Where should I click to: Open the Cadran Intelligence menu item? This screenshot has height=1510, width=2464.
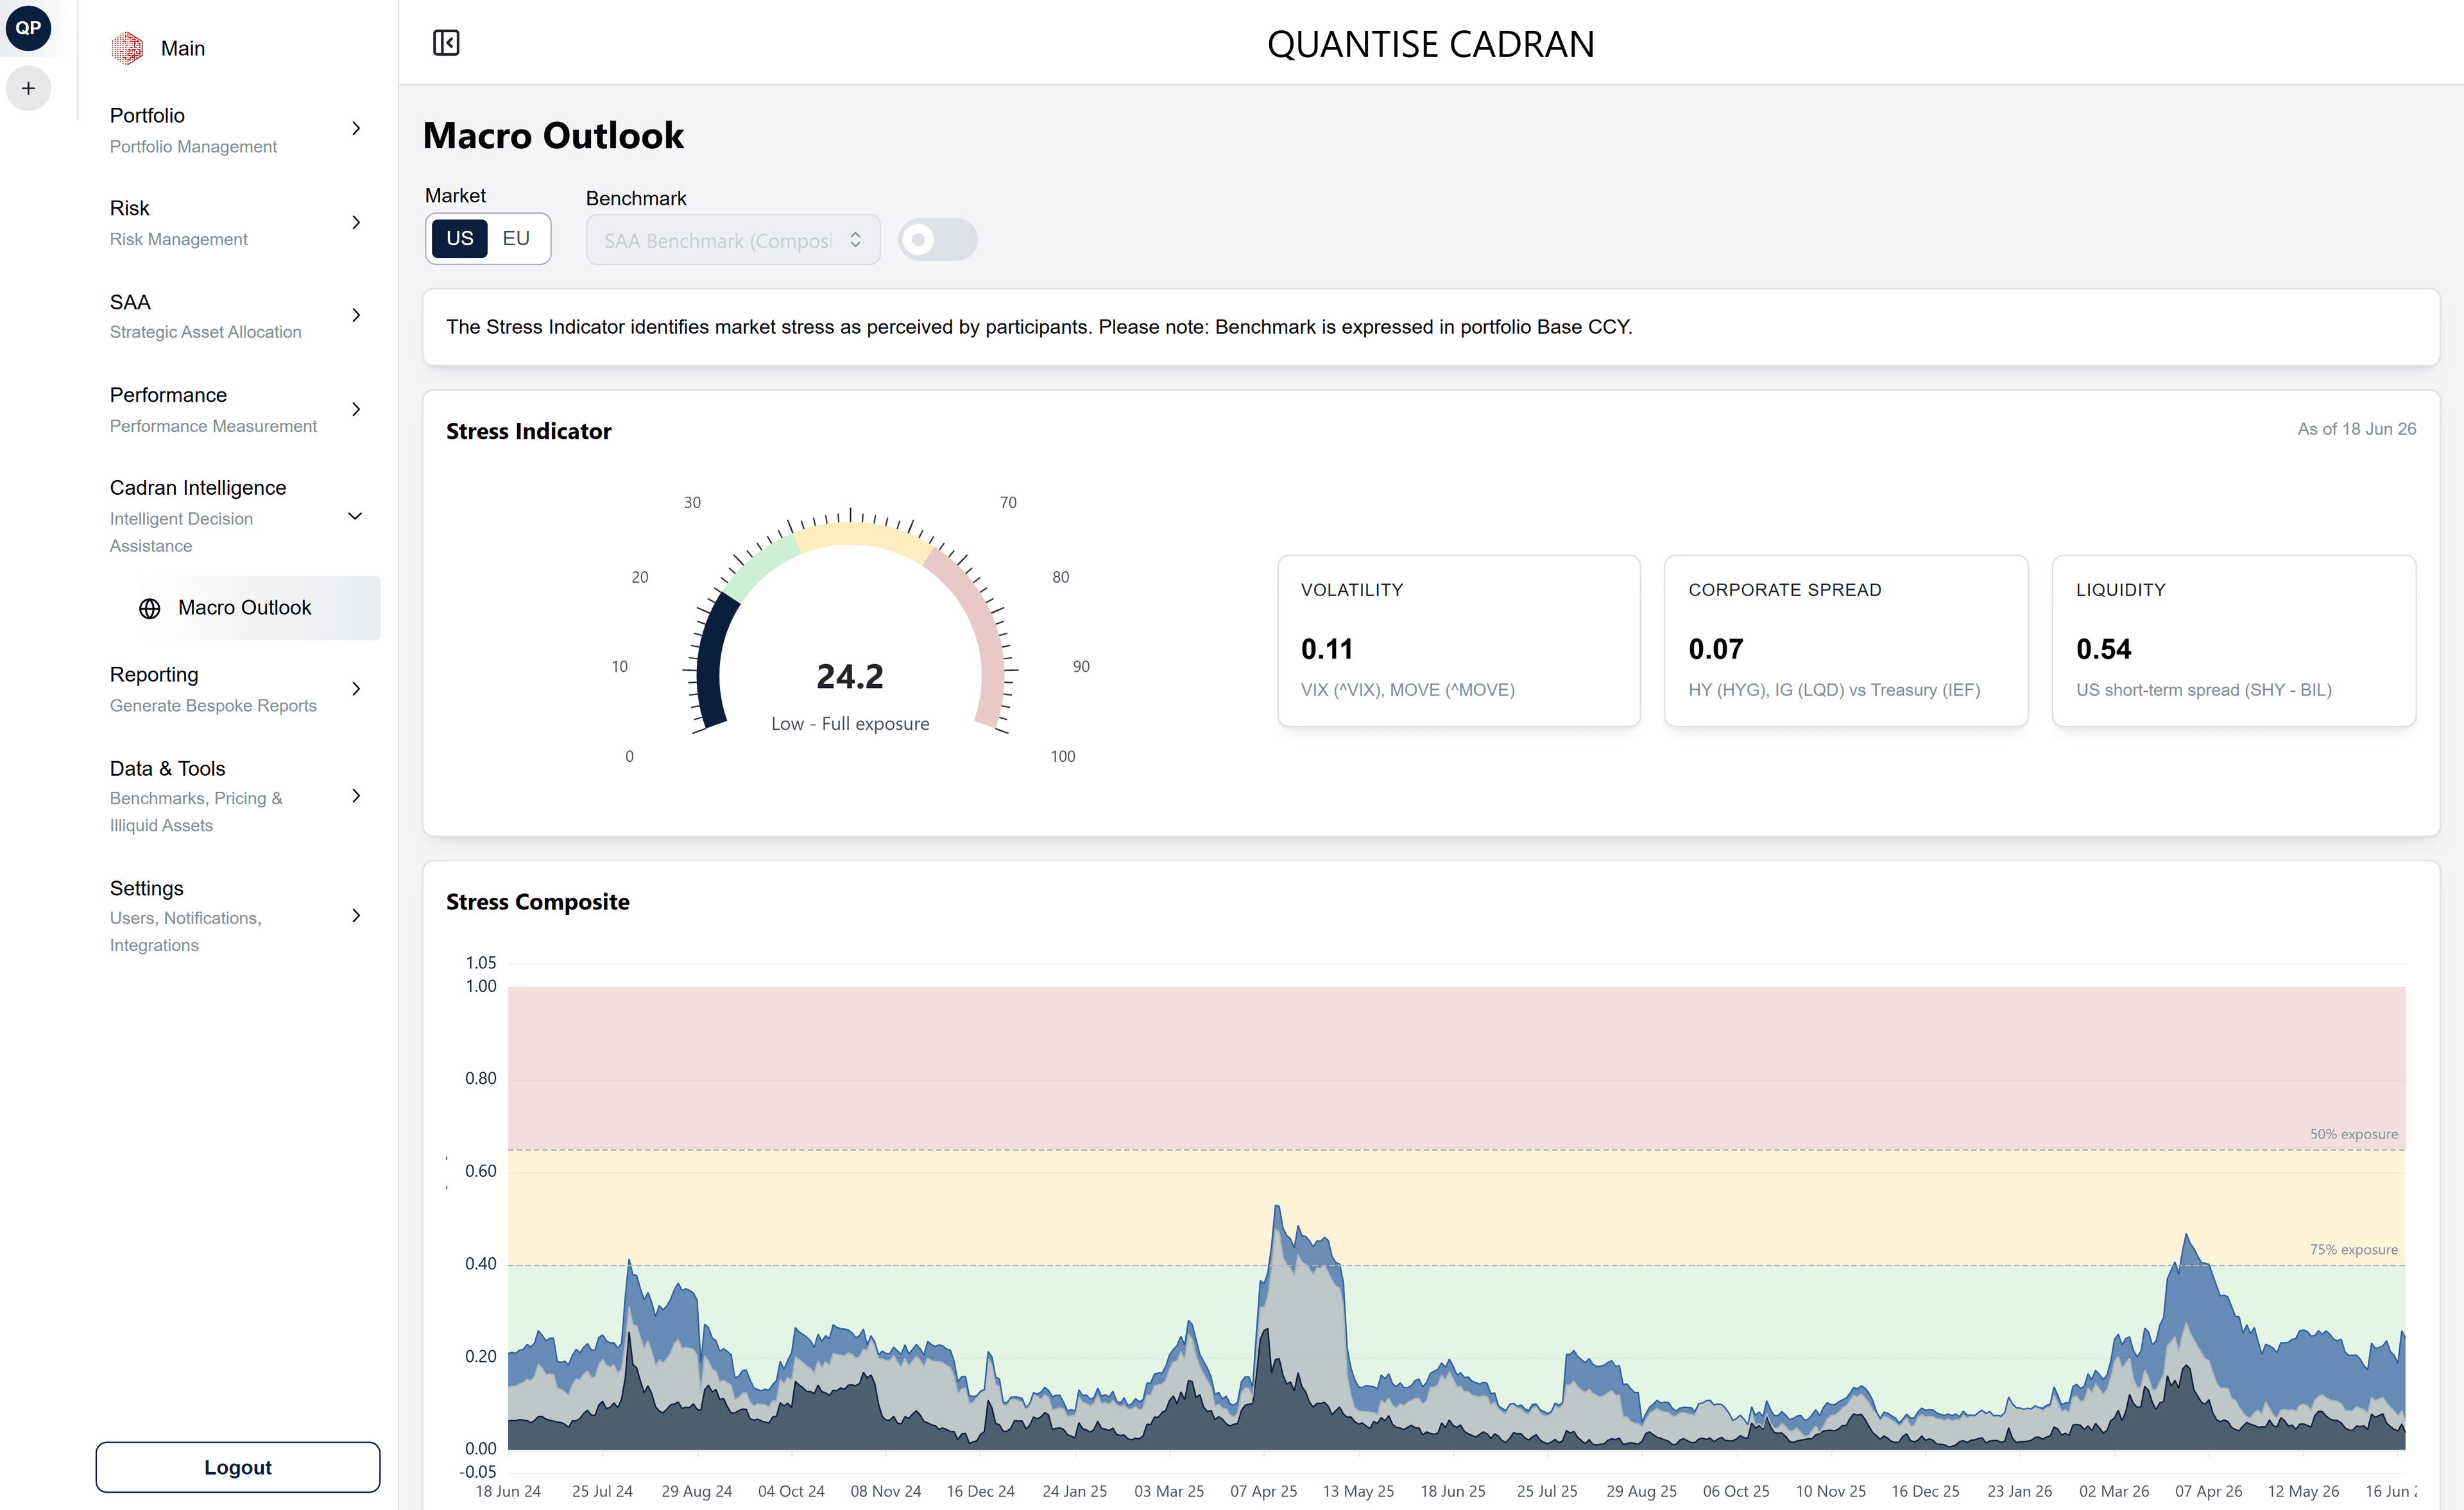[x=238, y=516]
